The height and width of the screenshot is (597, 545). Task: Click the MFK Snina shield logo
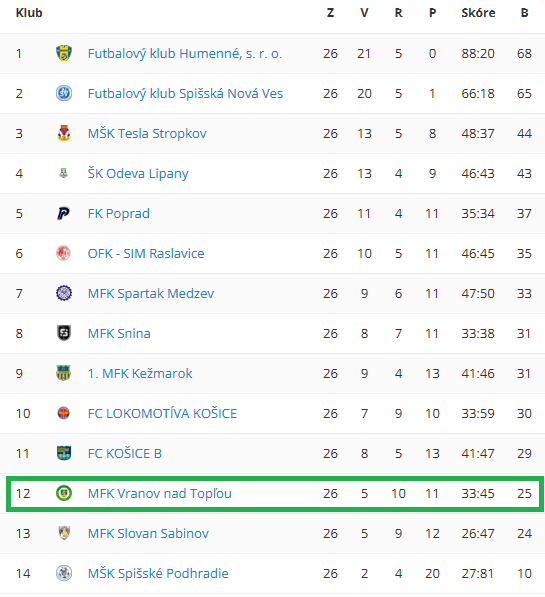pos(64,333)
